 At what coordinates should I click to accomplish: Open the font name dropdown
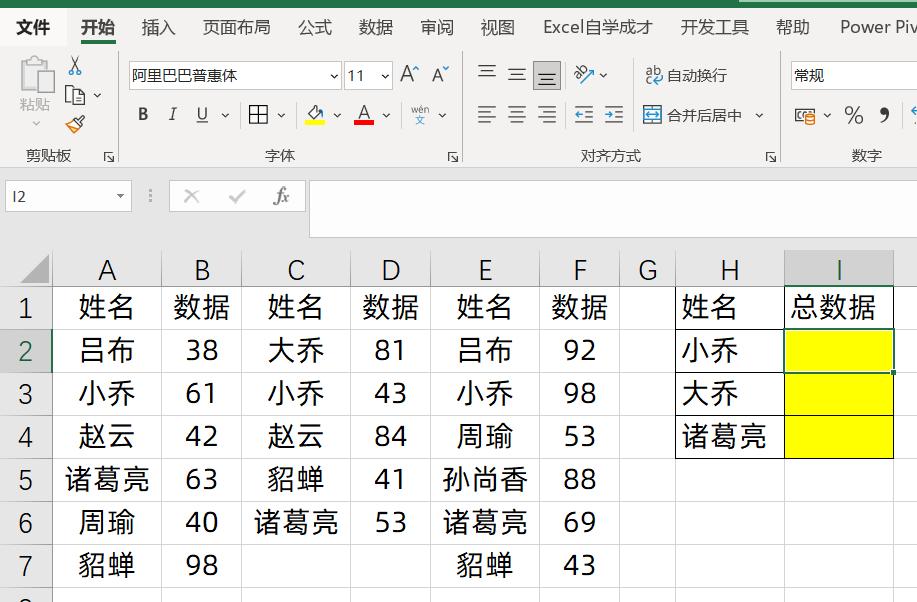[x=334, y=76]
